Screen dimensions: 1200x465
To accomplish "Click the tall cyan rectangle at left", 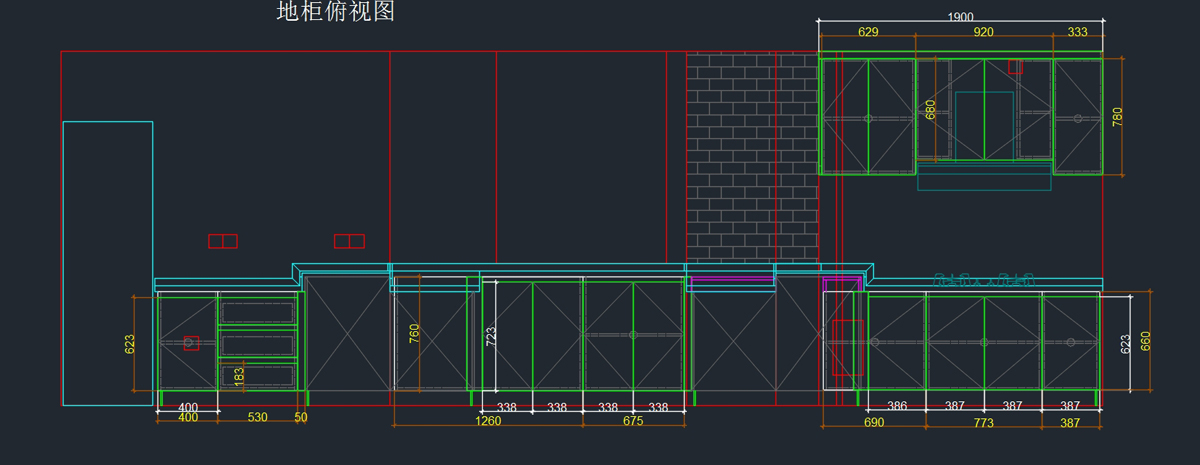I will pyautogui.click(x=108, y=262).
